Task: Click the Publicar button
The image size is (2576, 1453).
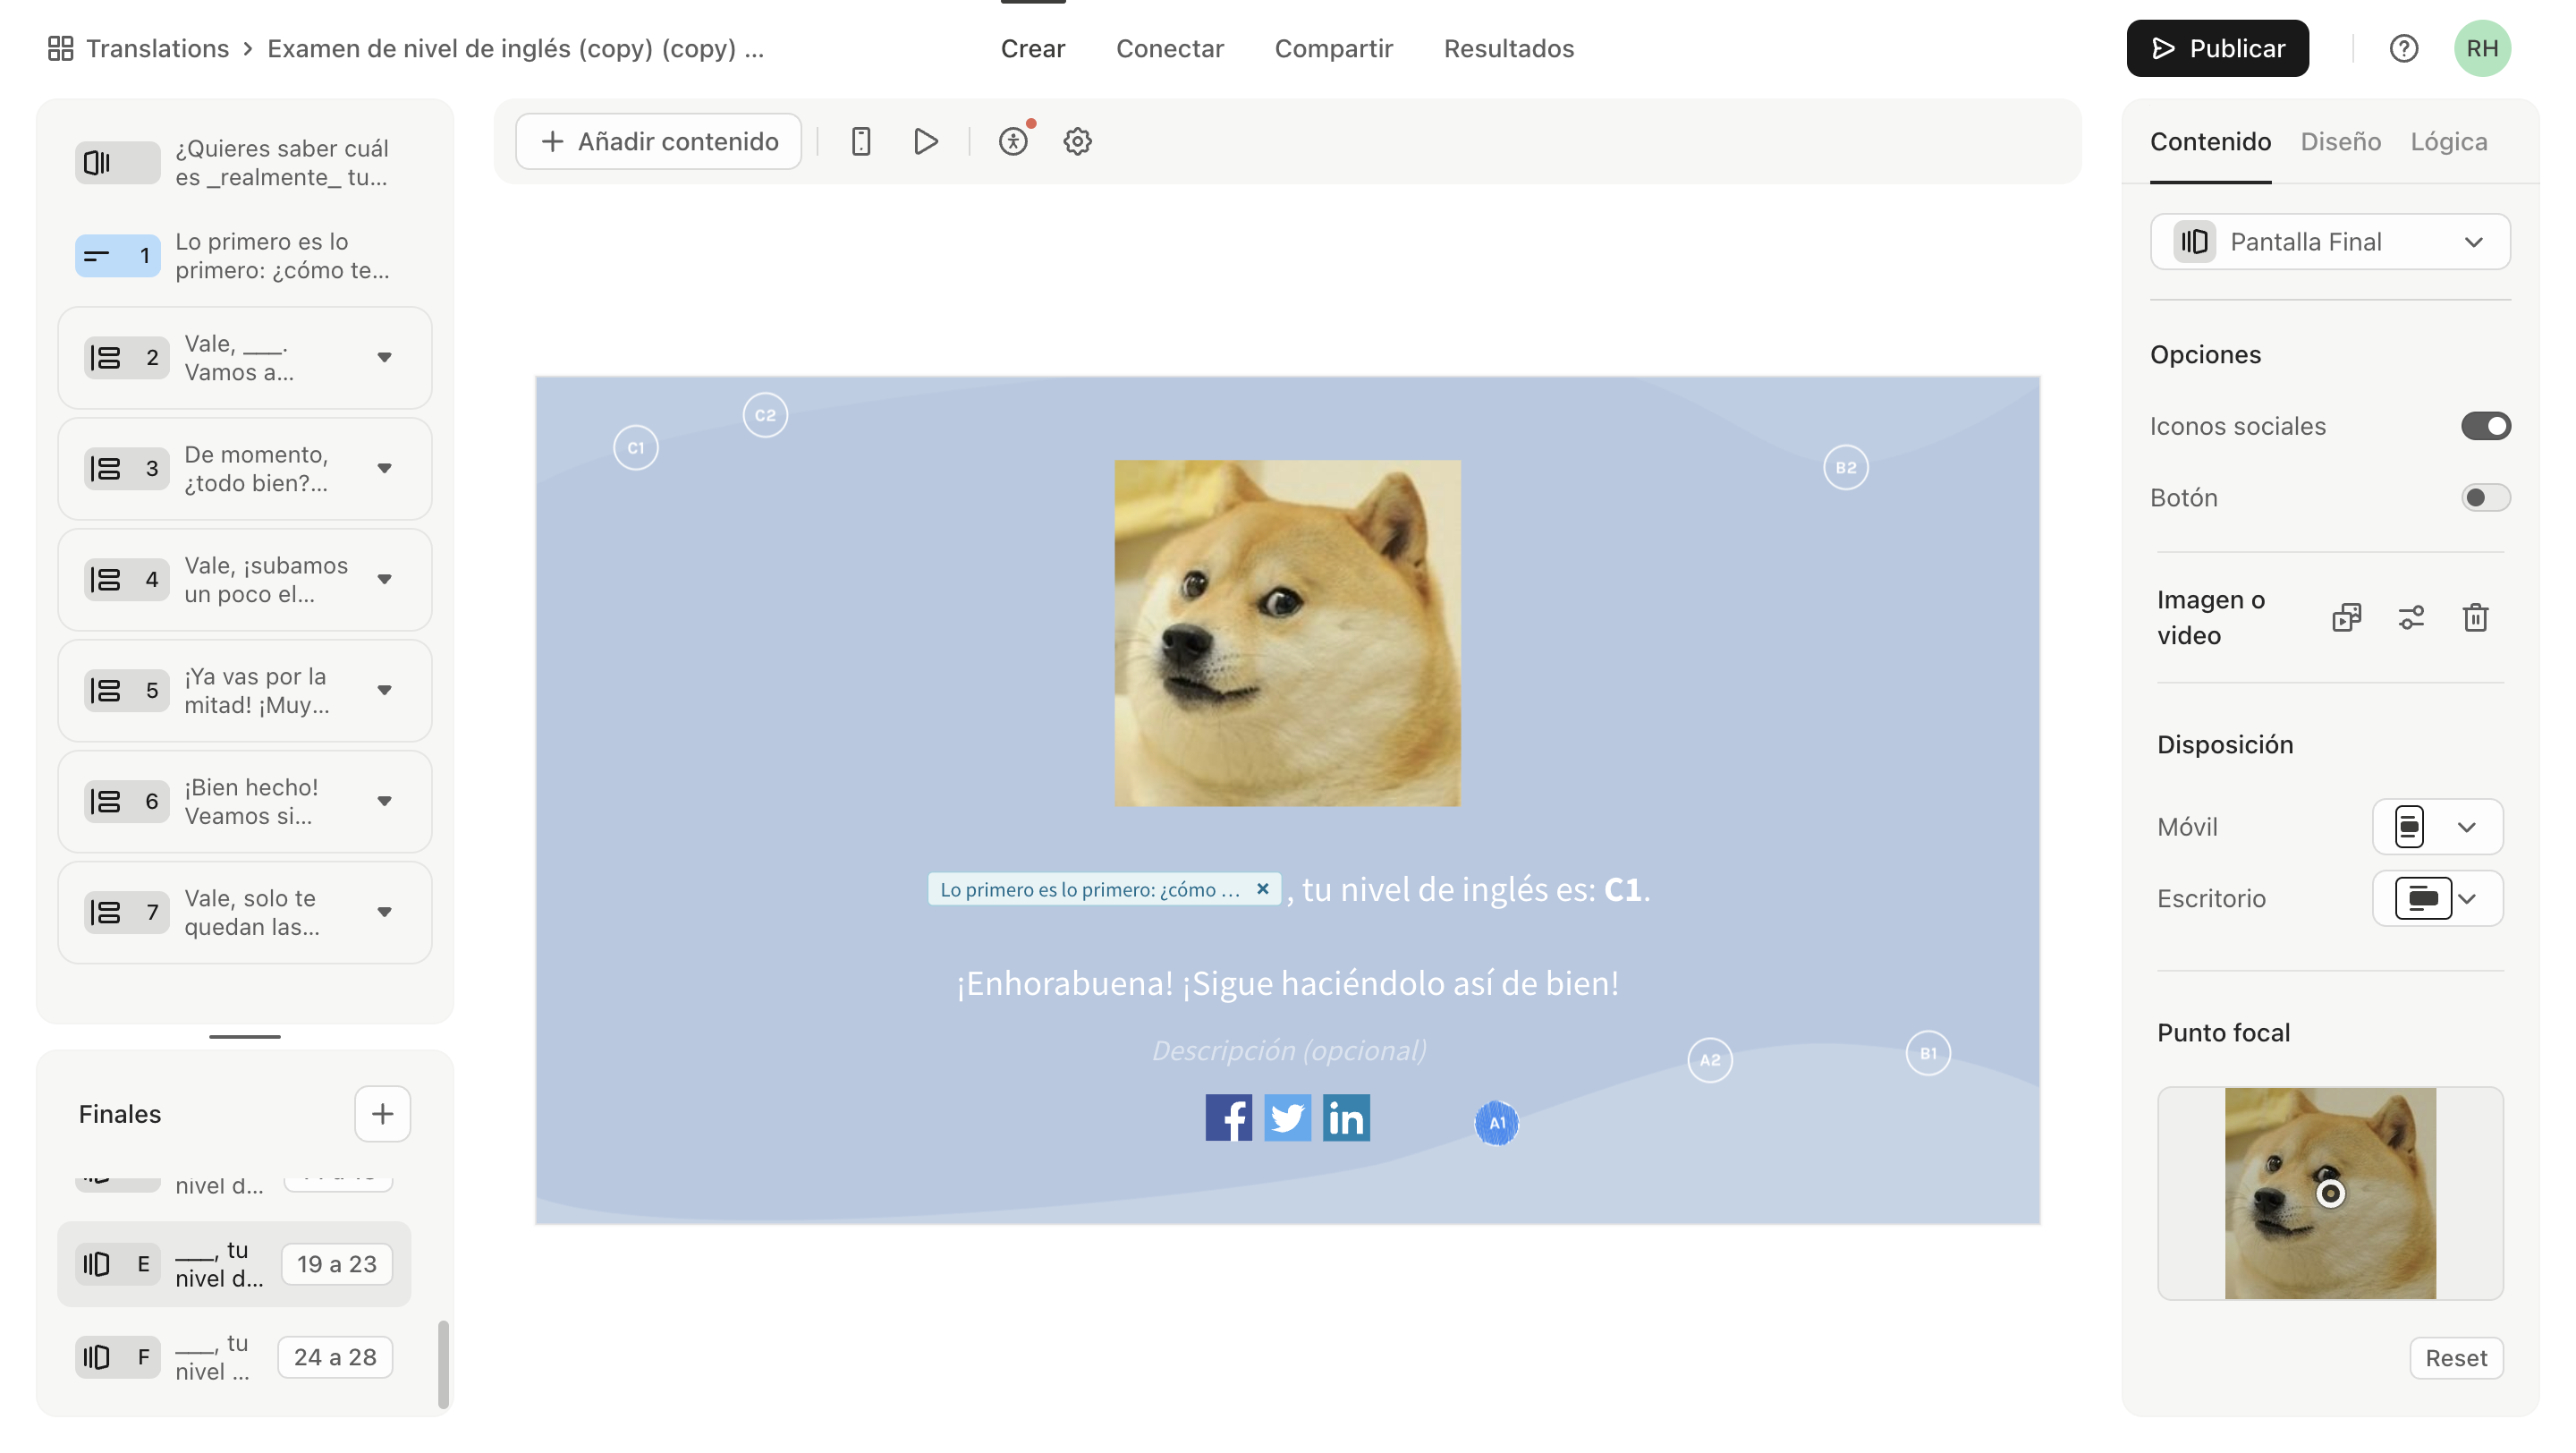Action: (2217, 47)
